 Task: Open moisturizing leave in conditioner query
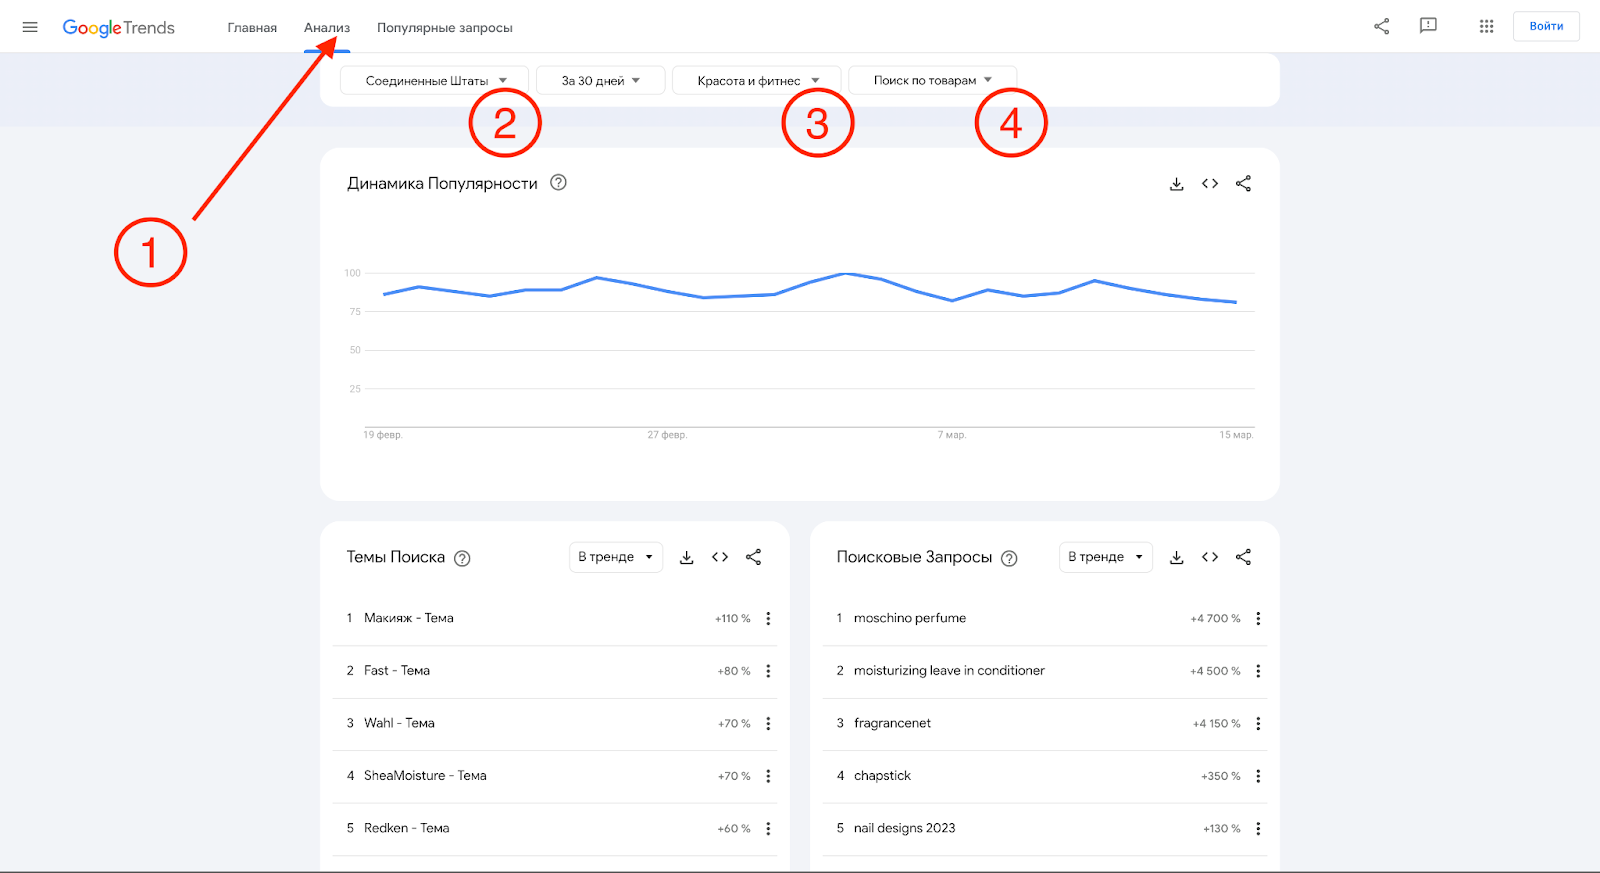coord(949,671)
